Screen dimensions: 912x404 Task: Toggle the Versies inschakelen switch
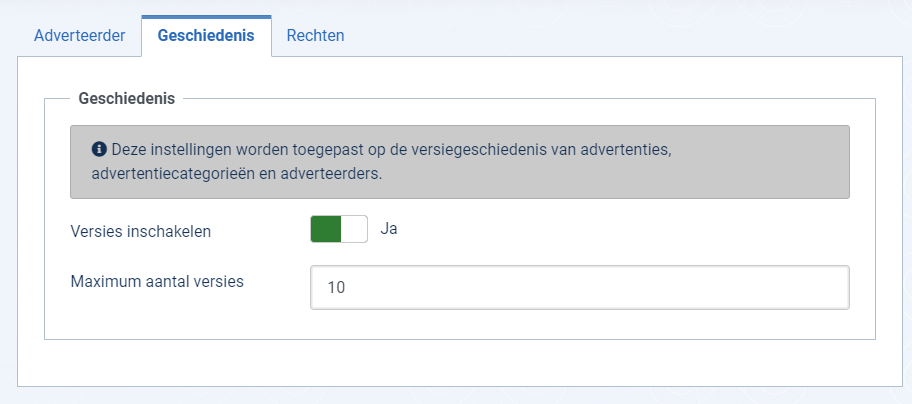[x=339, y=229]
